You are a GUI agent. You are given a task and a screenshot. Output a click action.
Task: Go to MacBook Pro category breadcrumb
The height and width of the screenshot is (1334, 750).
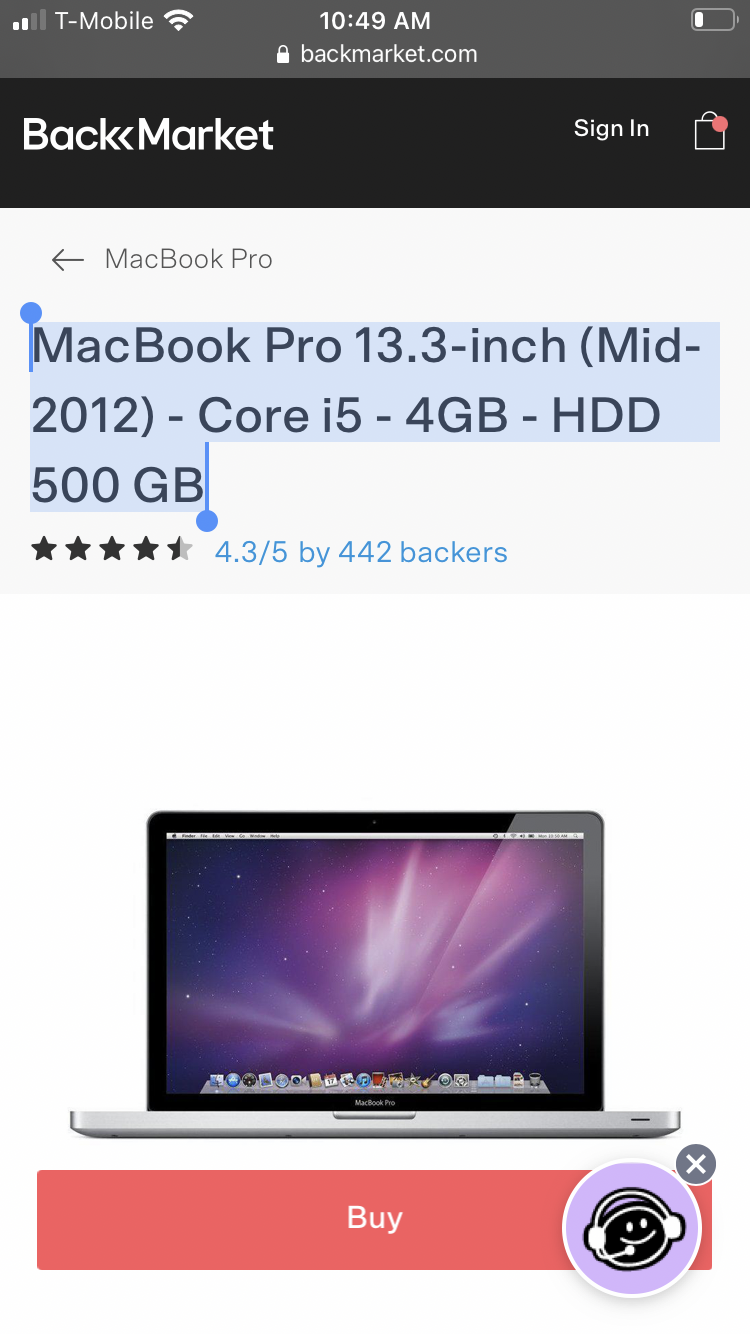pos(188,260)
